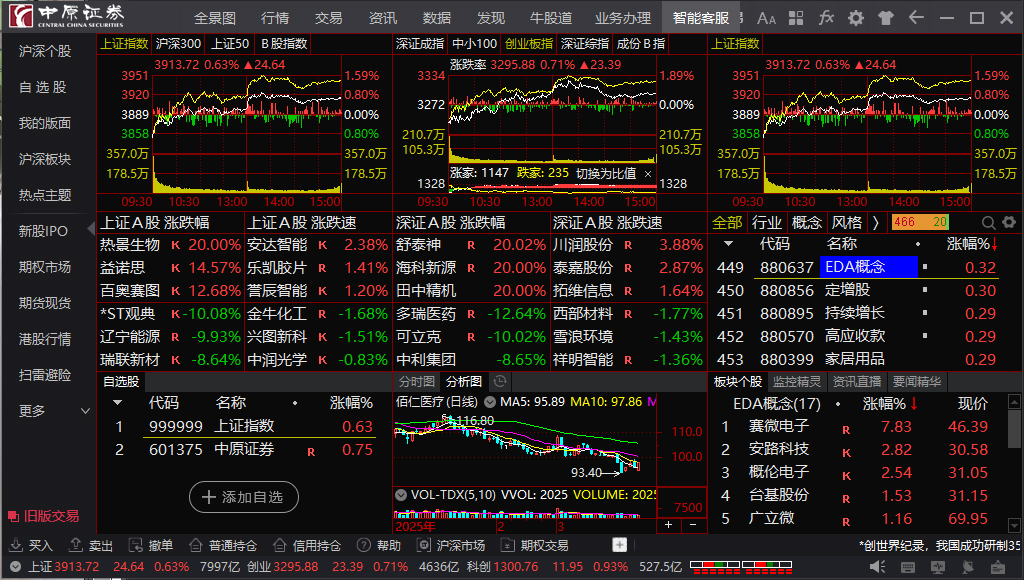Image resolution: width=1024 pixels, height=580 pixels.
Task: Open the 牛股道 menu
Action: (551, 18)
